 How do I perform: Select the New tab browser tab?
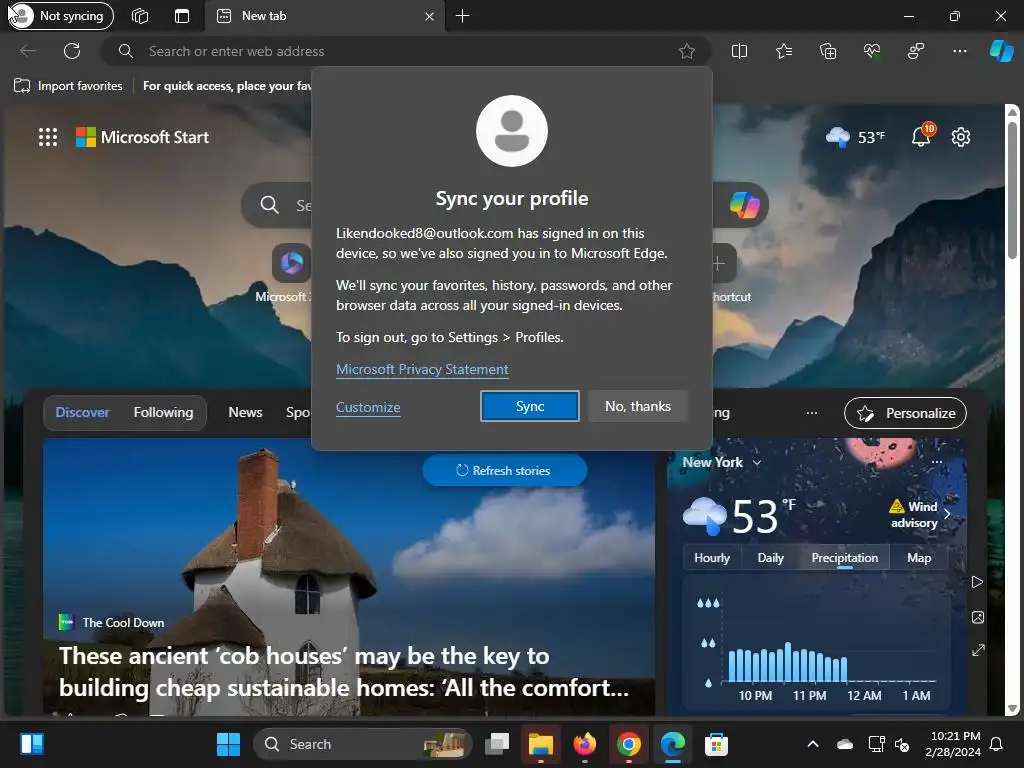(x=325, y=16)
